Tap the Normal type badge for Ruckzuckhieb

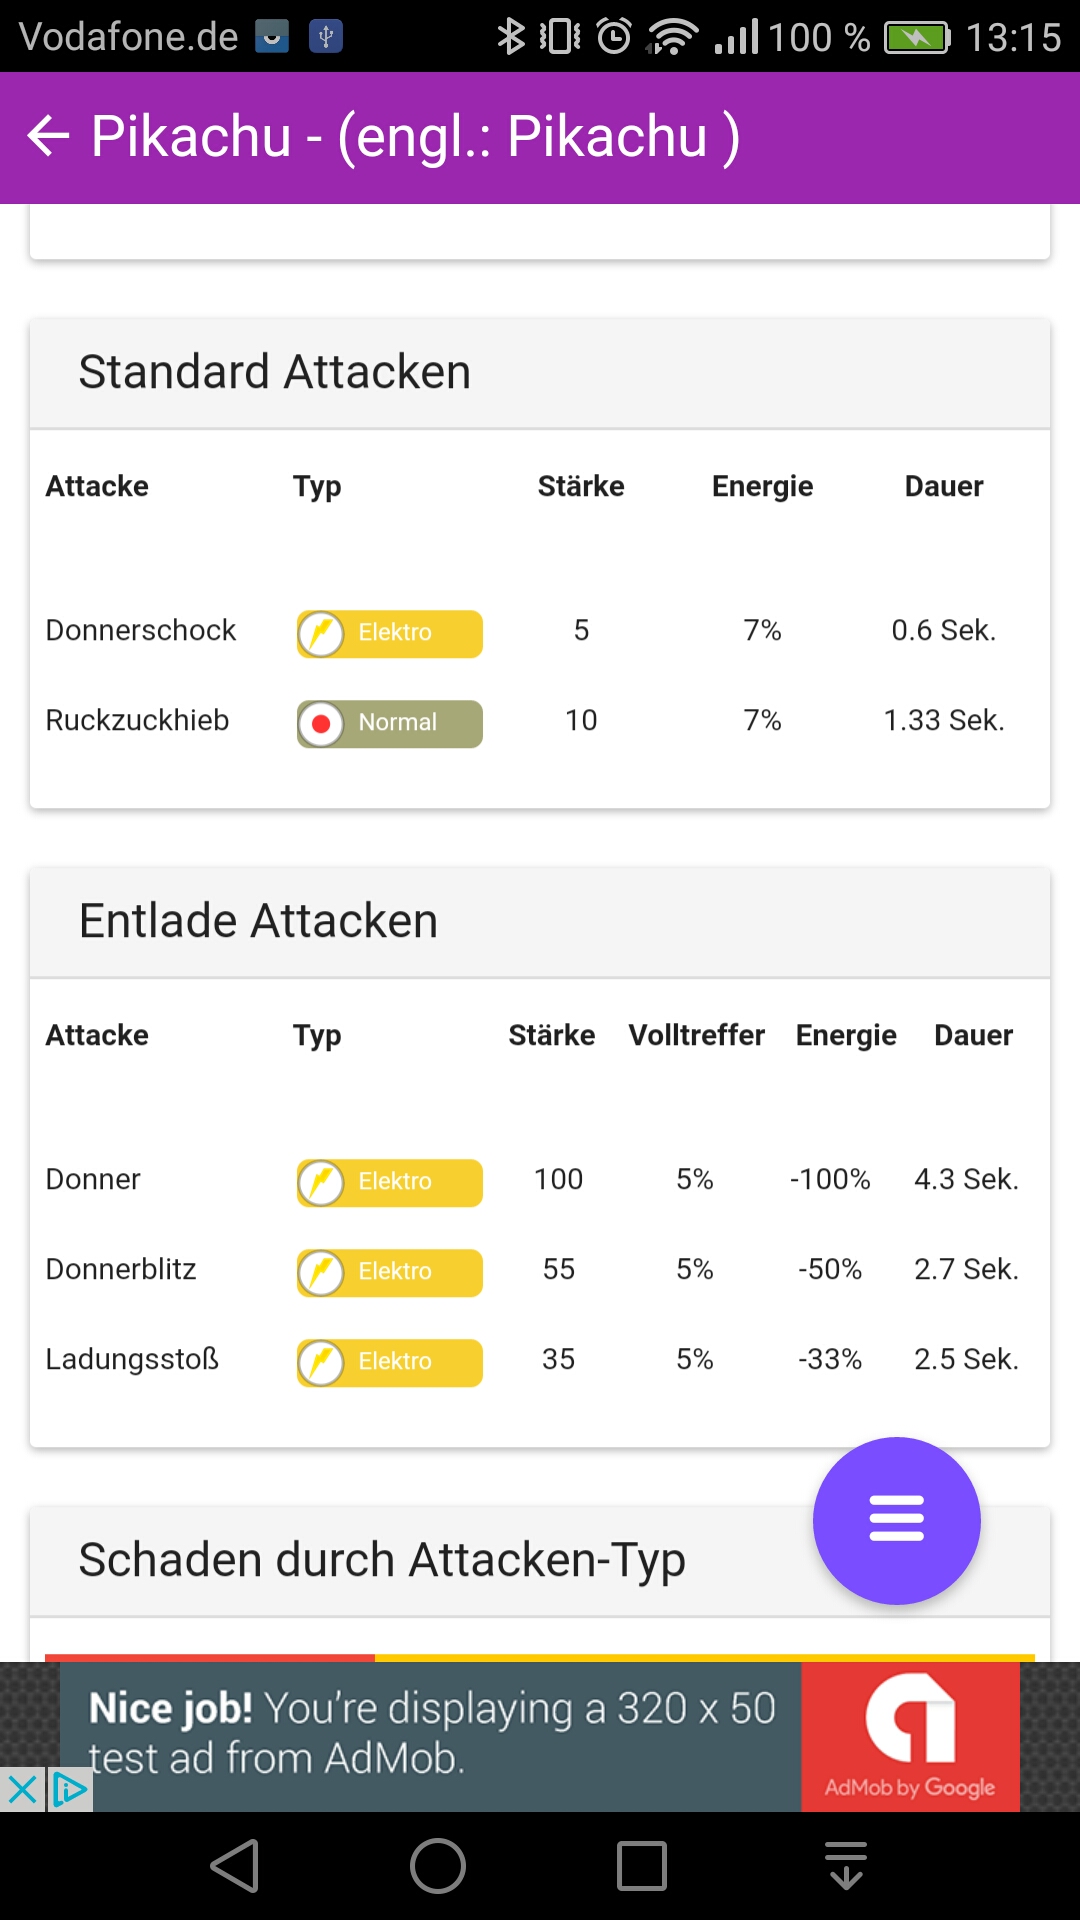point(390,723)
